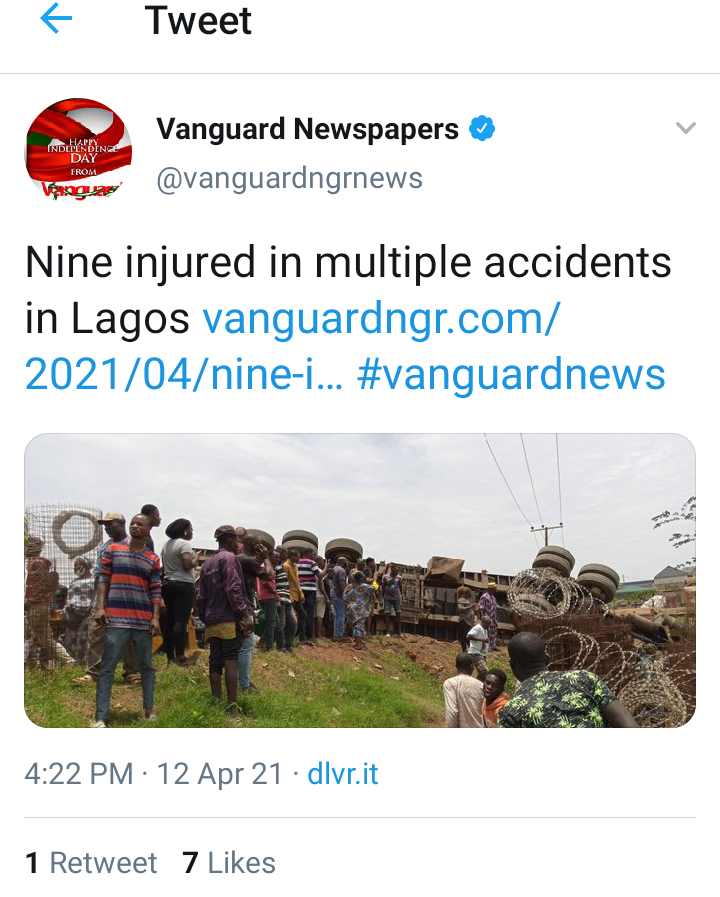Open the vanguardngr.com article link

pos(381,319)
